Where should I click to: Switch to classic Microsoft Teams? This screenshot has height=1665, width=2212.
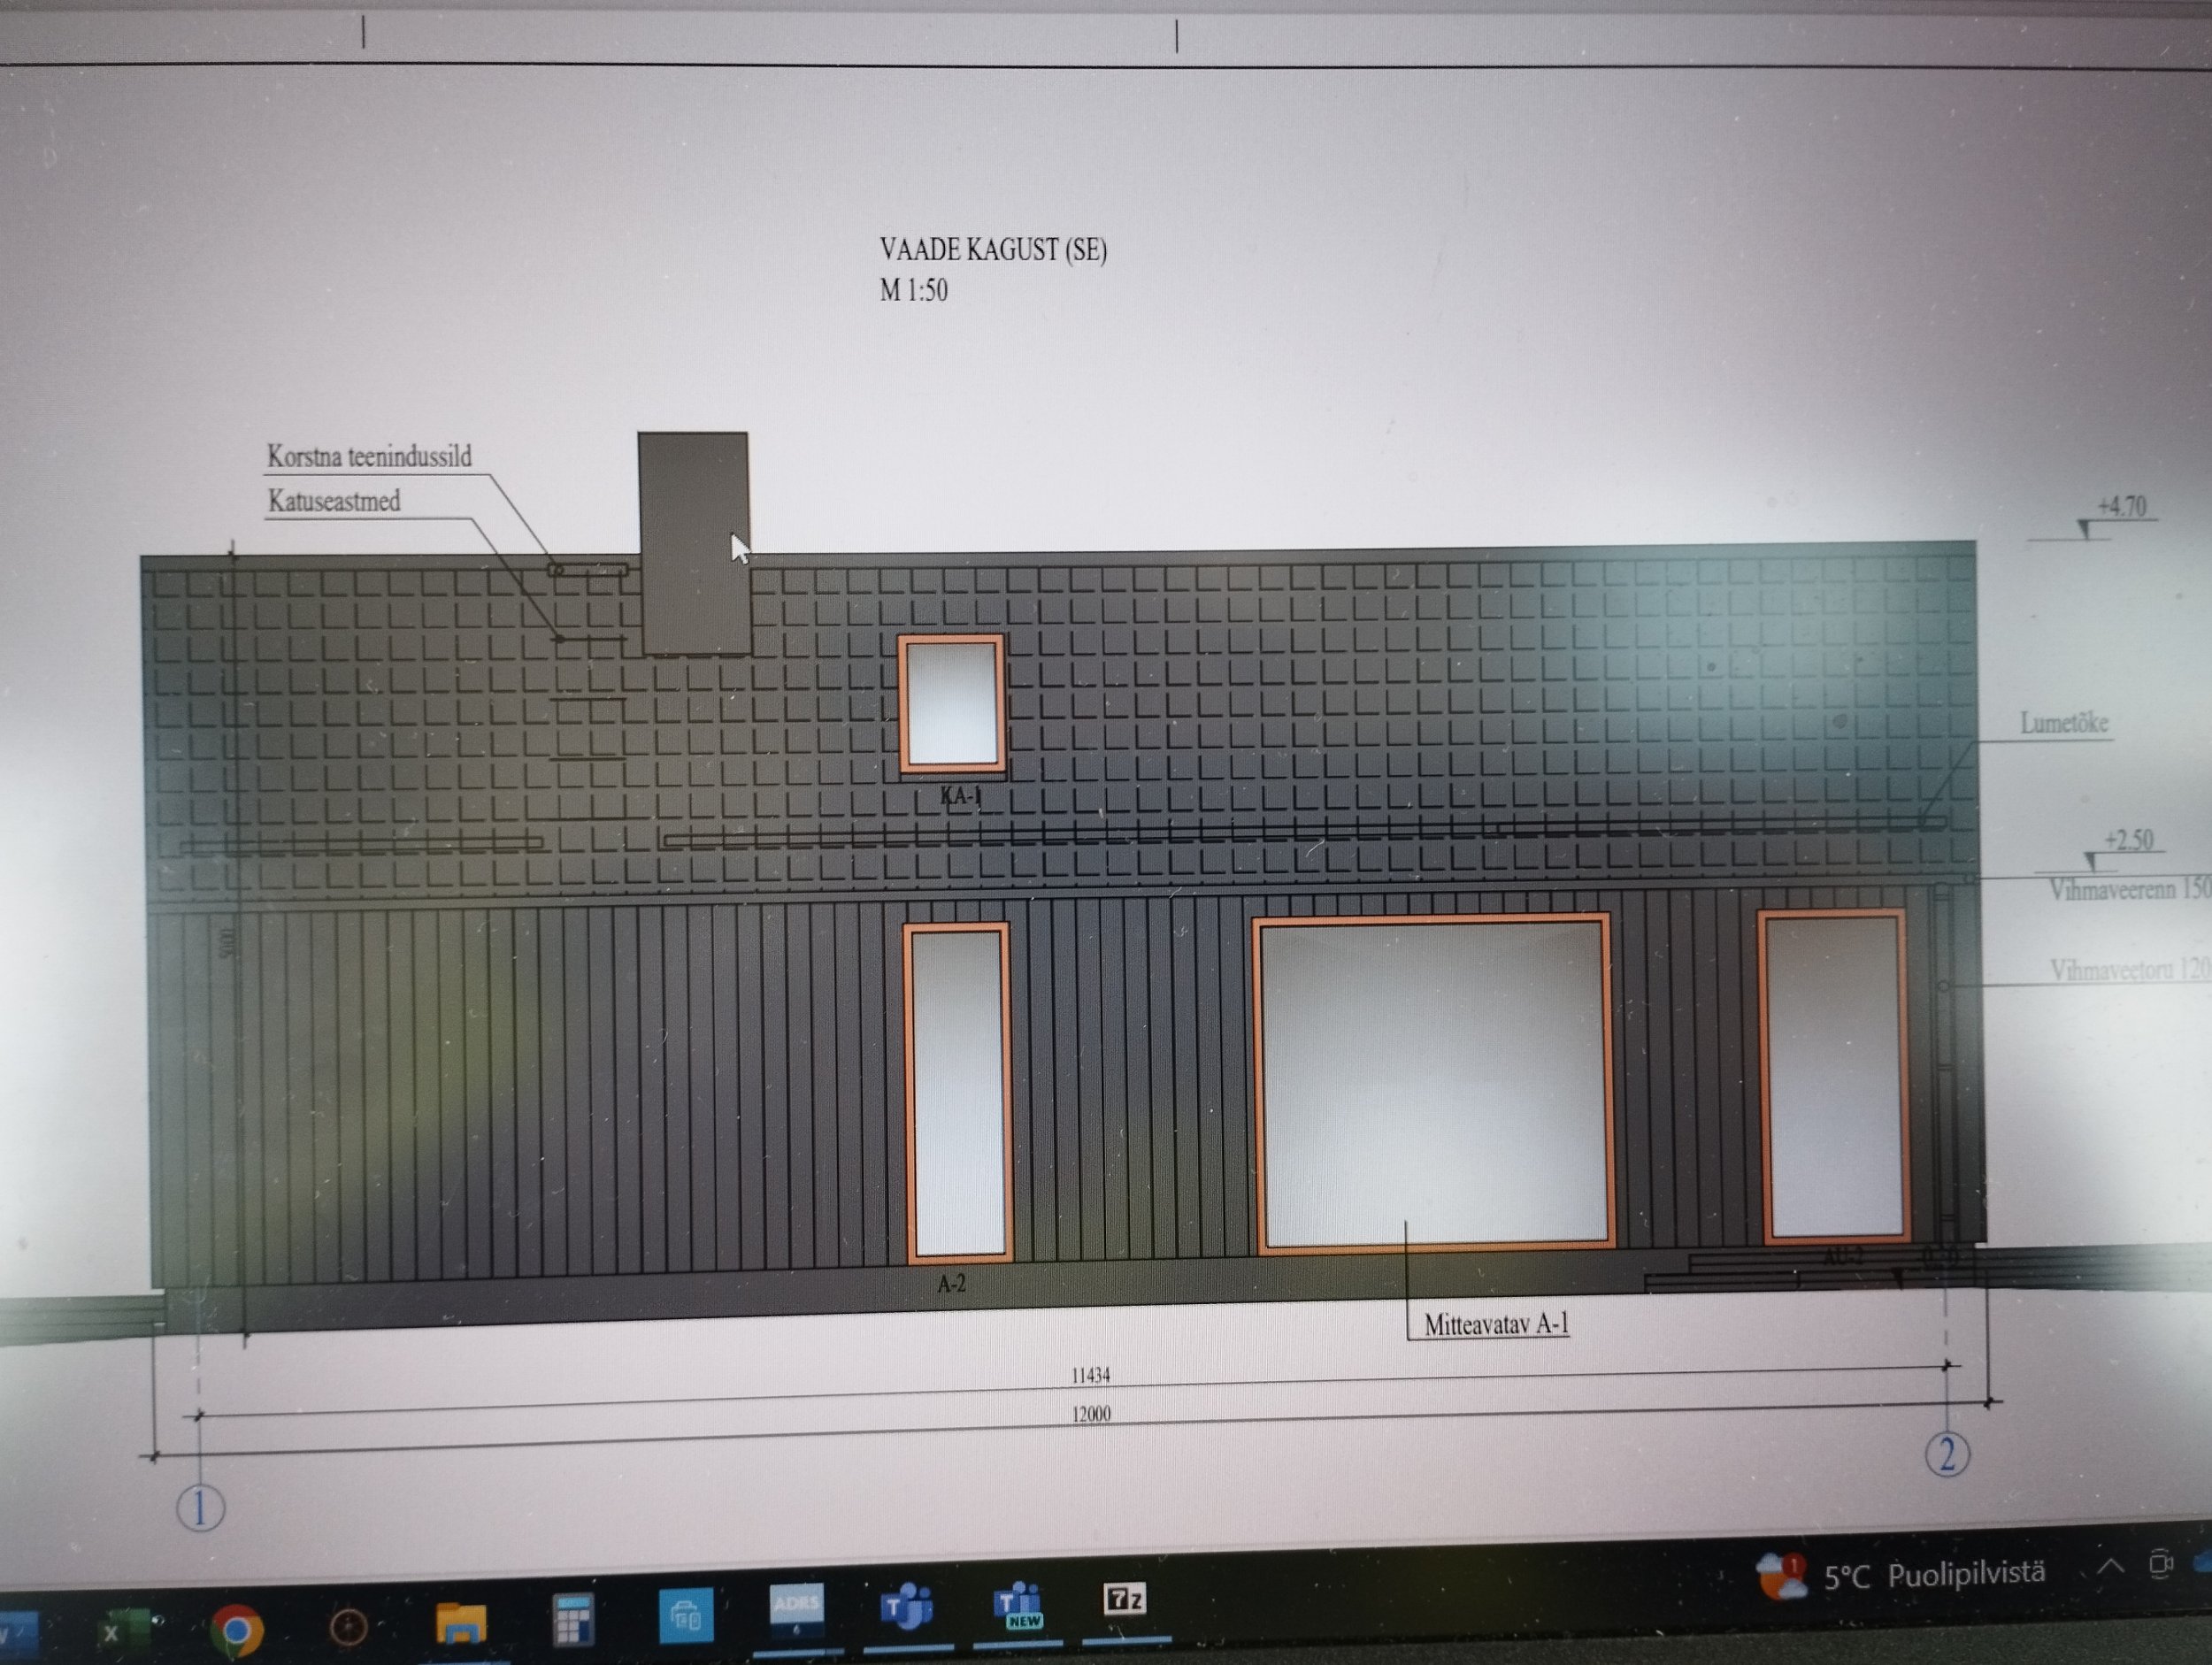907,1608
